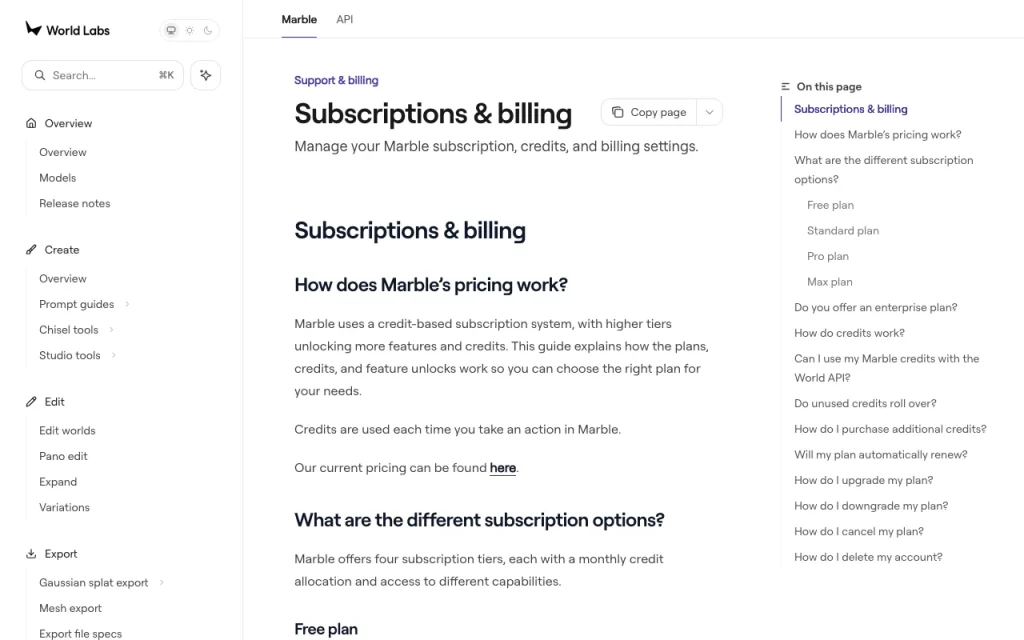Switch to the Marble tab

pyautogui.click(x=299, y=20)
